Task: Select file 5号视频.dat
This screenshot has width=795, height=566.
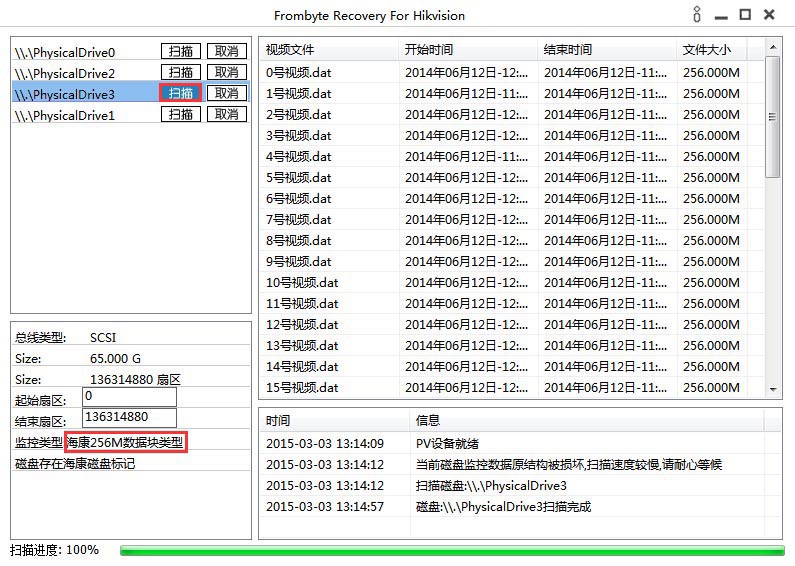Action: (x=299, y=178)
